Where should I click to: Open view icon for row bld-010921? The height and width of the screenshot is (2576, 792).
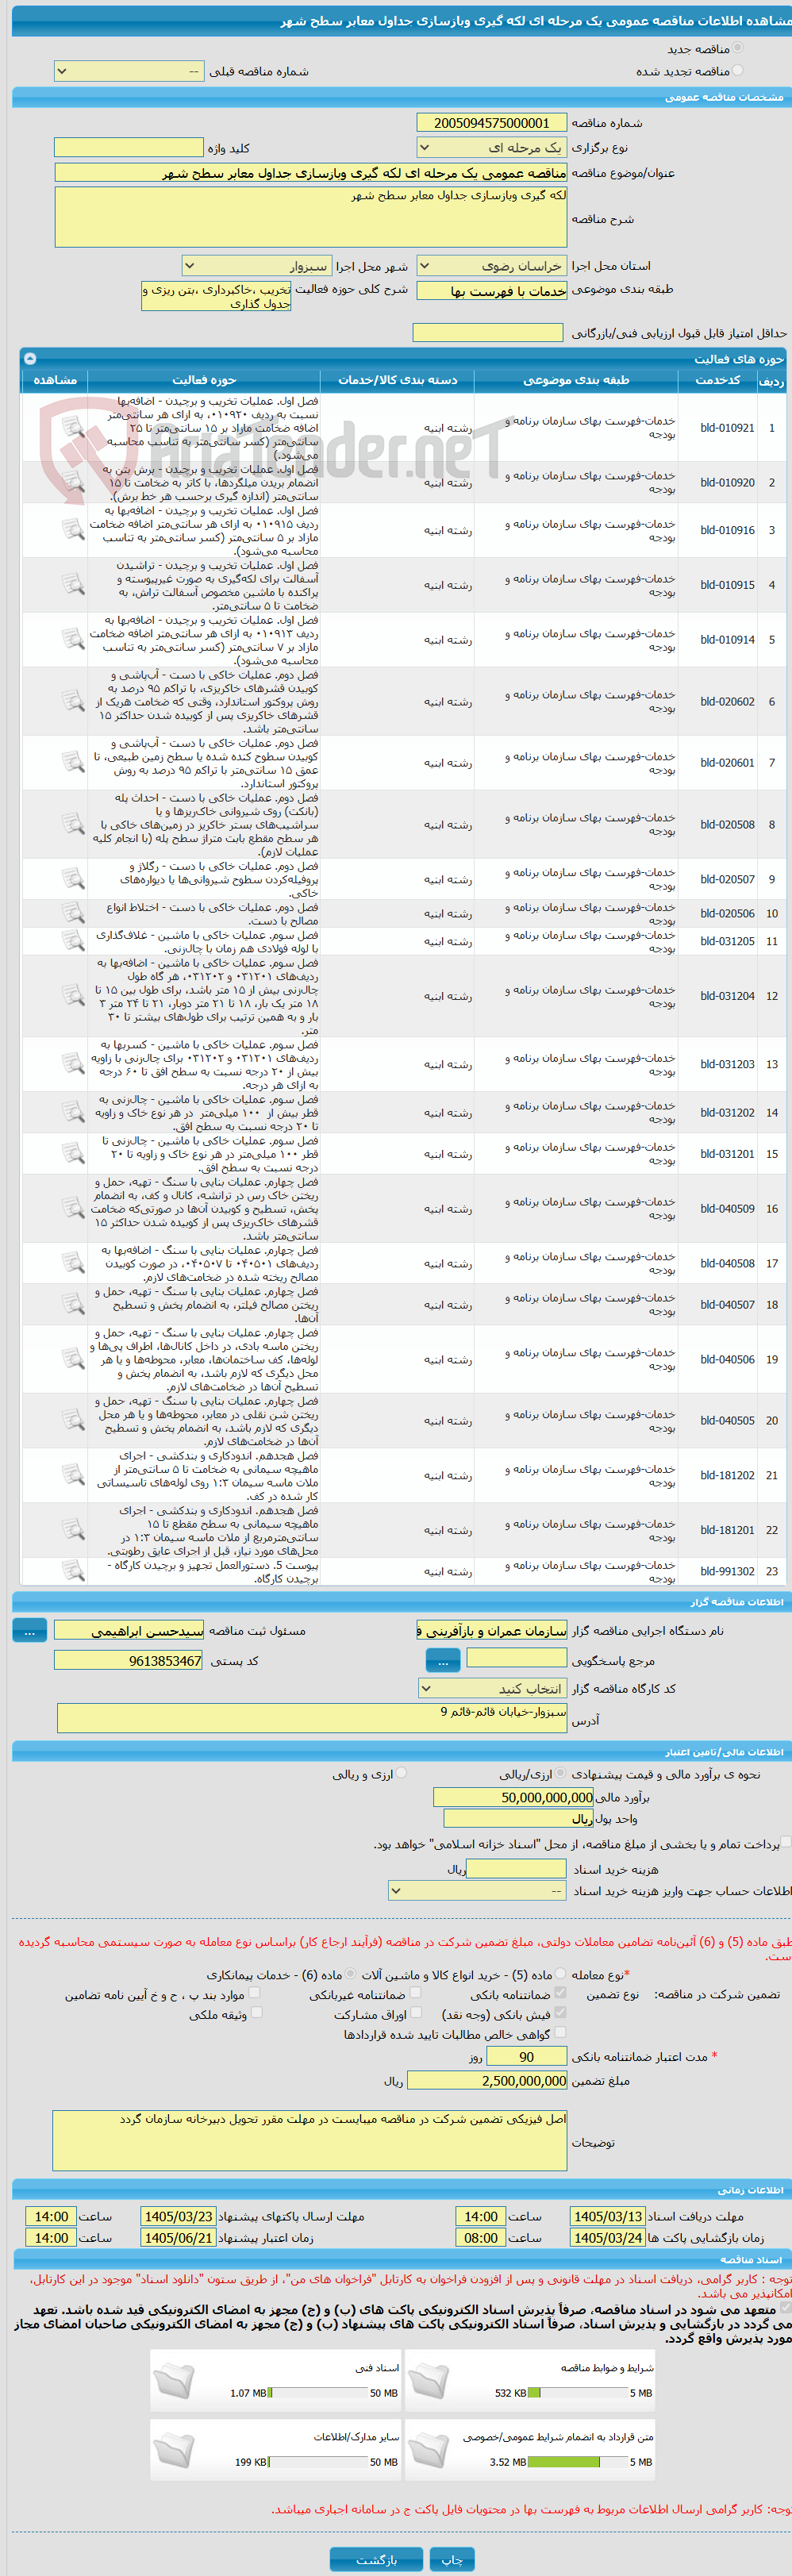pos(73,427)
